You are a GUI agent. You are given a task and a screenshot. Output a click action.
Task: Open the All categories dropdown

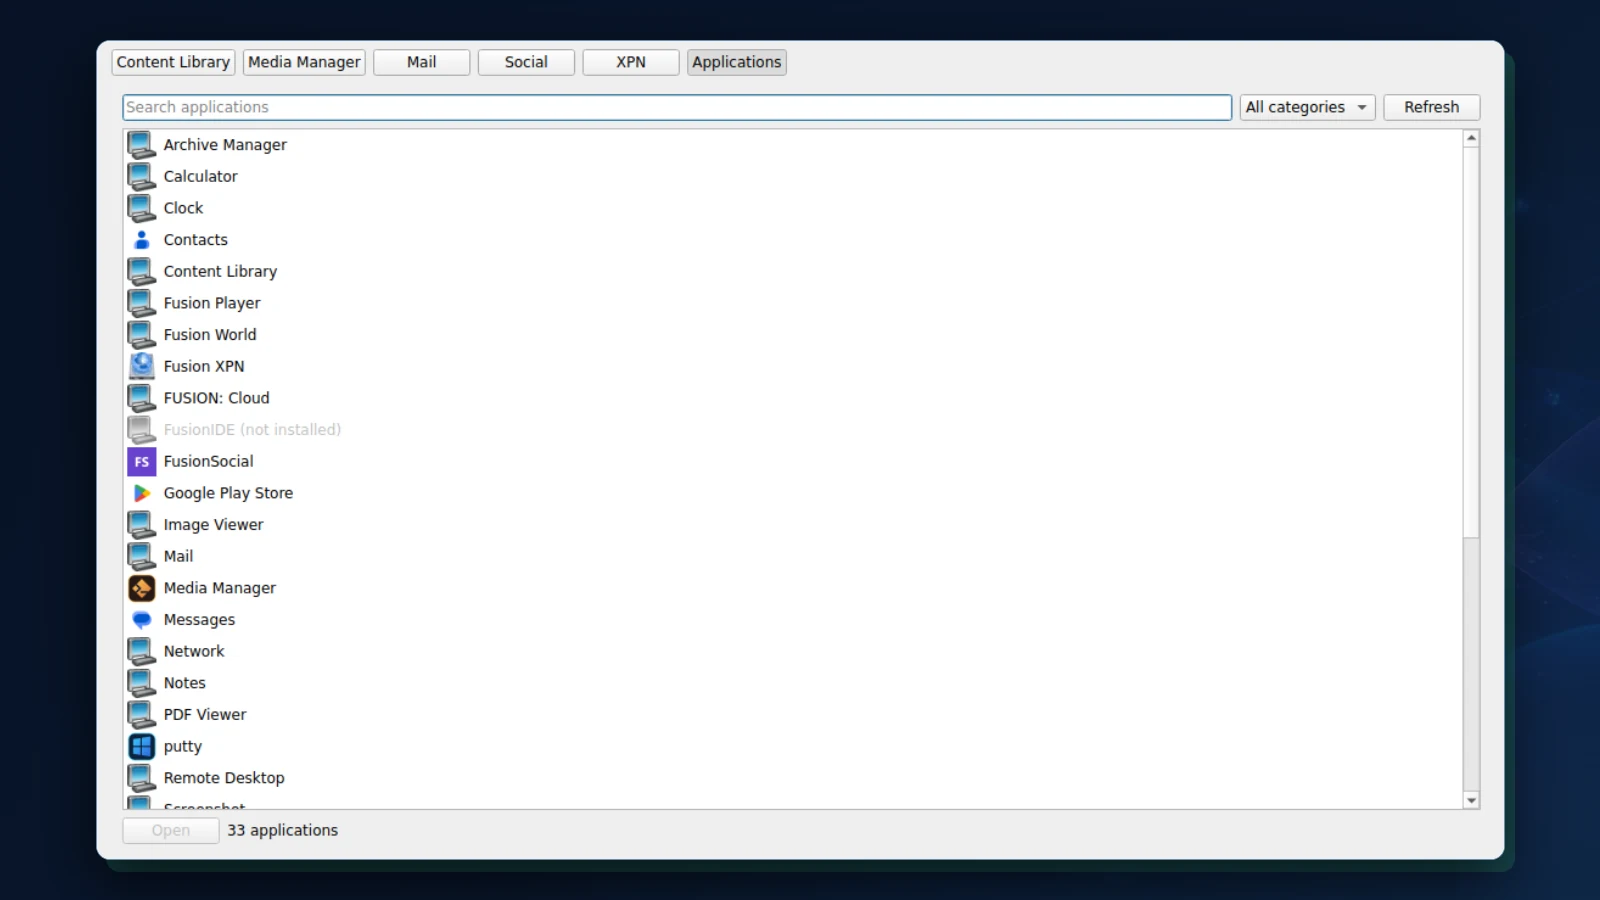(1307, 107)
